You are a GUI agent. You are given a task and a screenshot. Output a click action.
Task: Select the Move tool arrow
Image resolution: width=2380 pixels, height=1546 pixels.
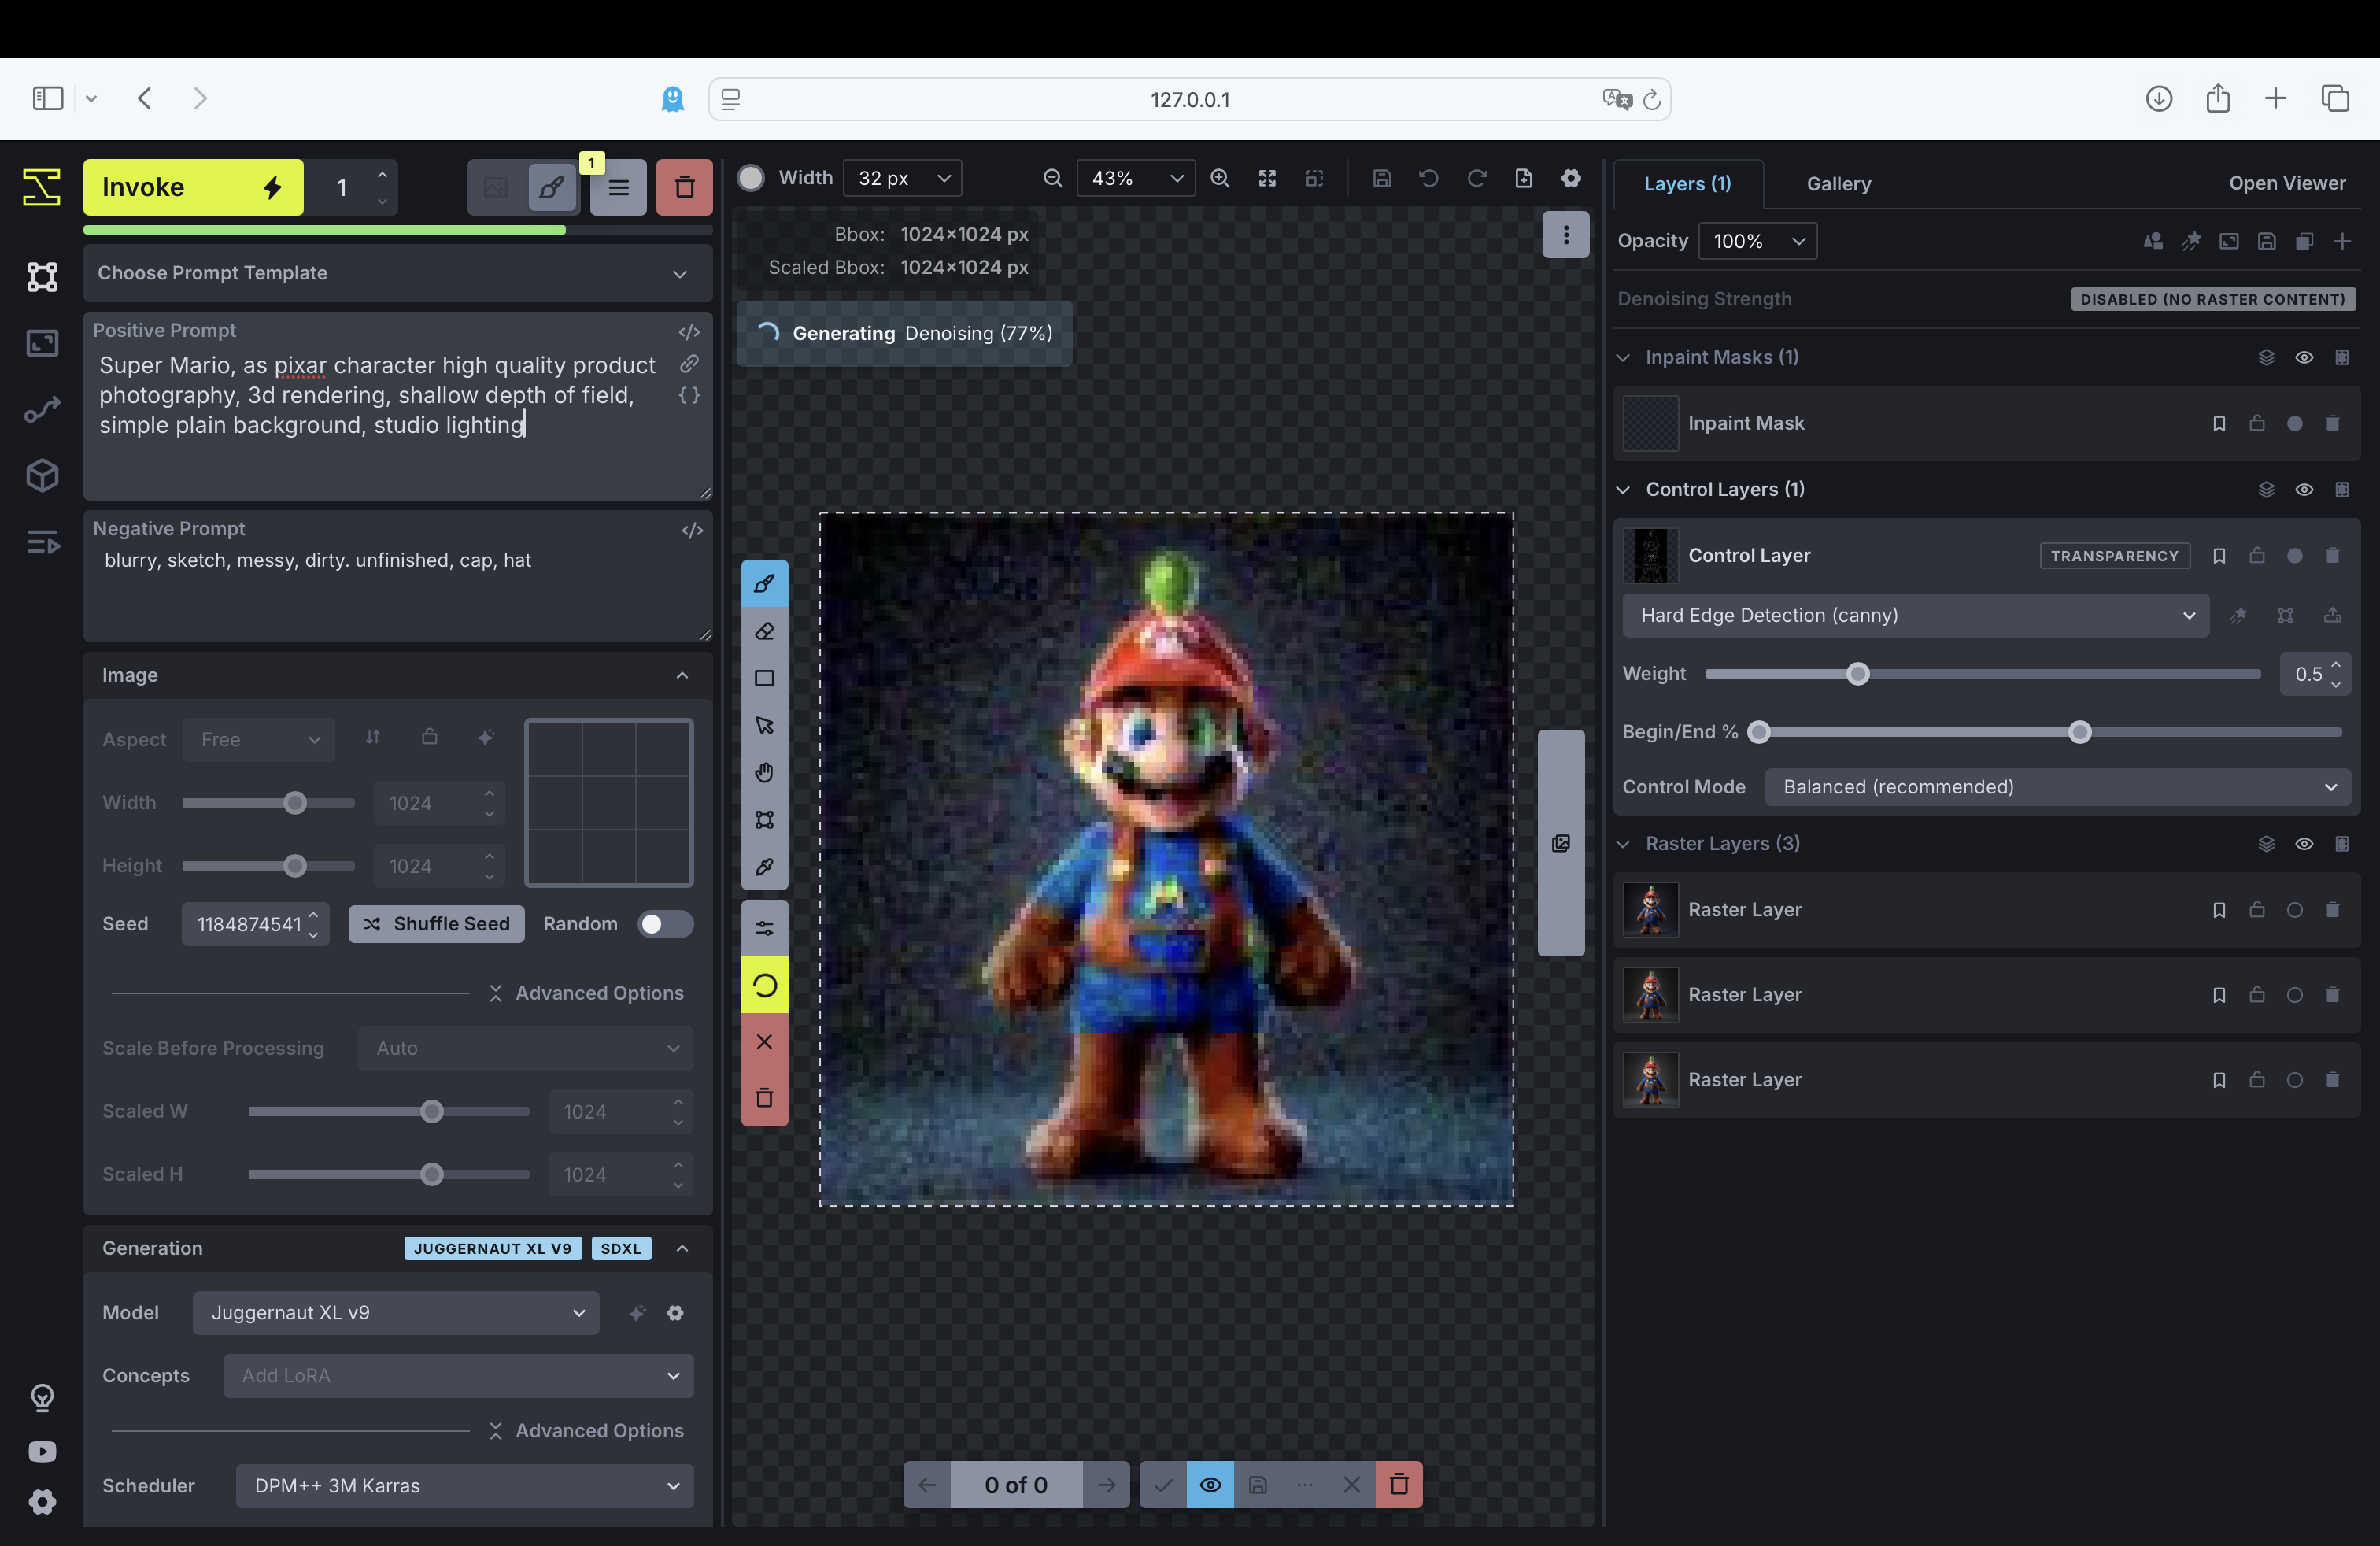(x=764, y=725)
